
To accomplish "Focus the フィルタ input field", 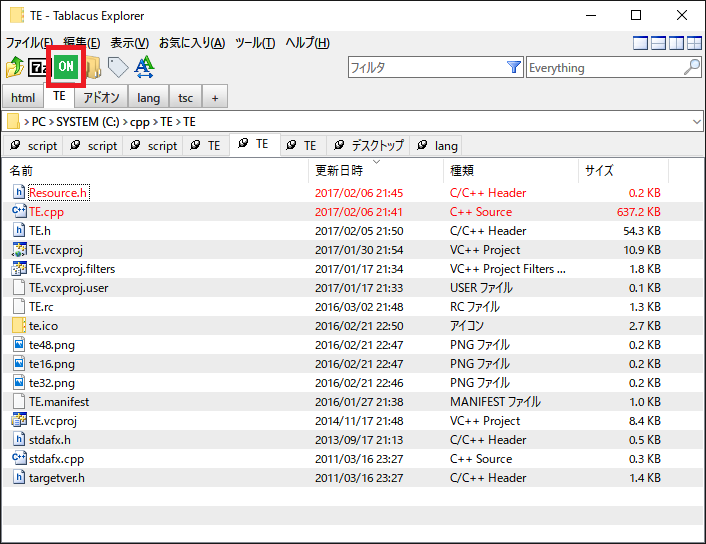I will point(426,67).
